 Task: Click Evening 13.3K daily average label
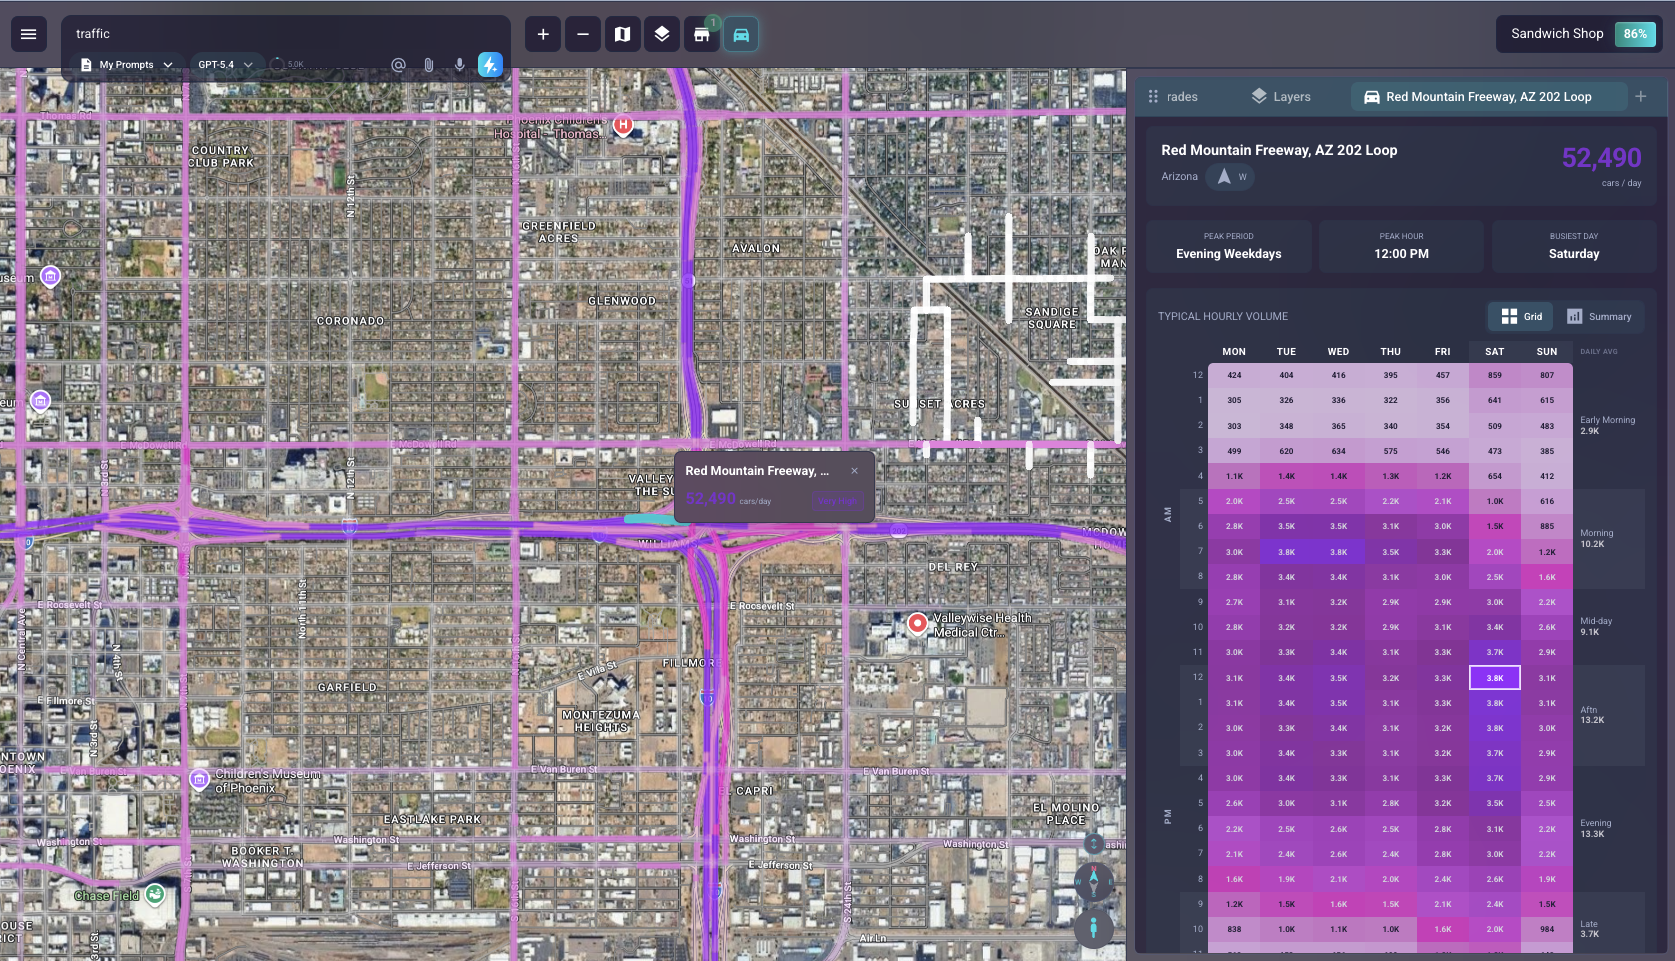coord(1596,828)
